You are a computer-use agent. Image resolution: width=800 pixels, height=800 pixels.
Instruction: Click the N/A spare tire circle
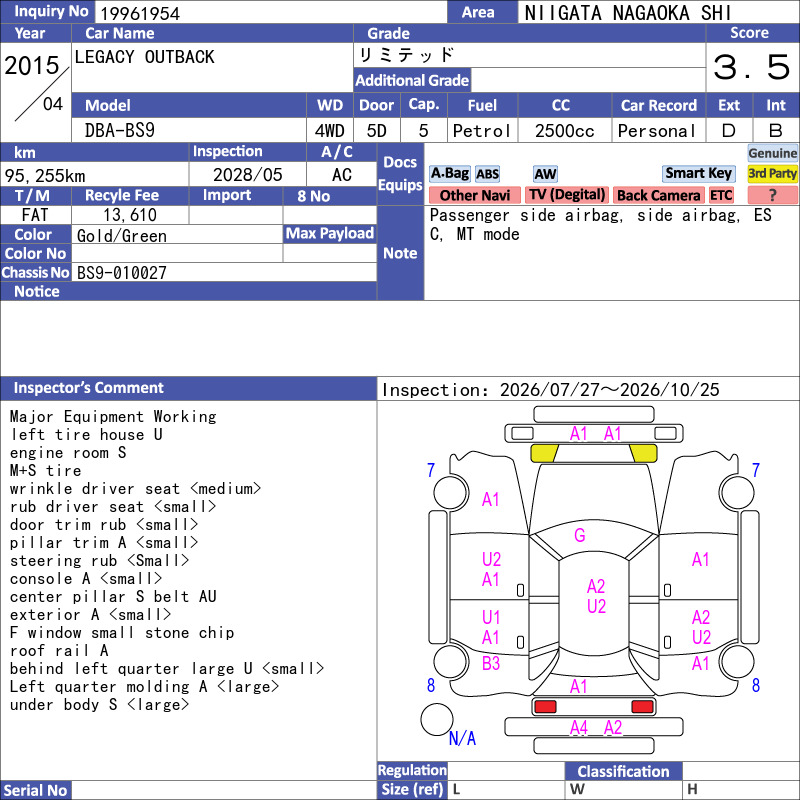coord(437,719)
